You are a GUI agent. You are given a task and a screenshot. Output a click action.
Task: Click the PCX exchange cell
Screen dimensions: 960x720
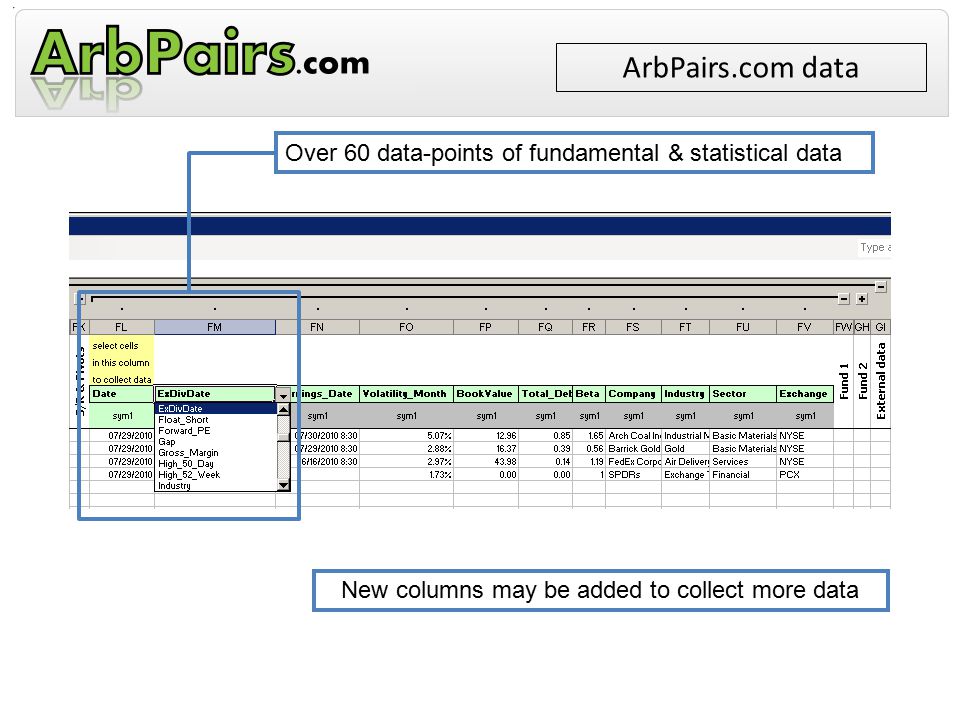(x=804, y=474)
